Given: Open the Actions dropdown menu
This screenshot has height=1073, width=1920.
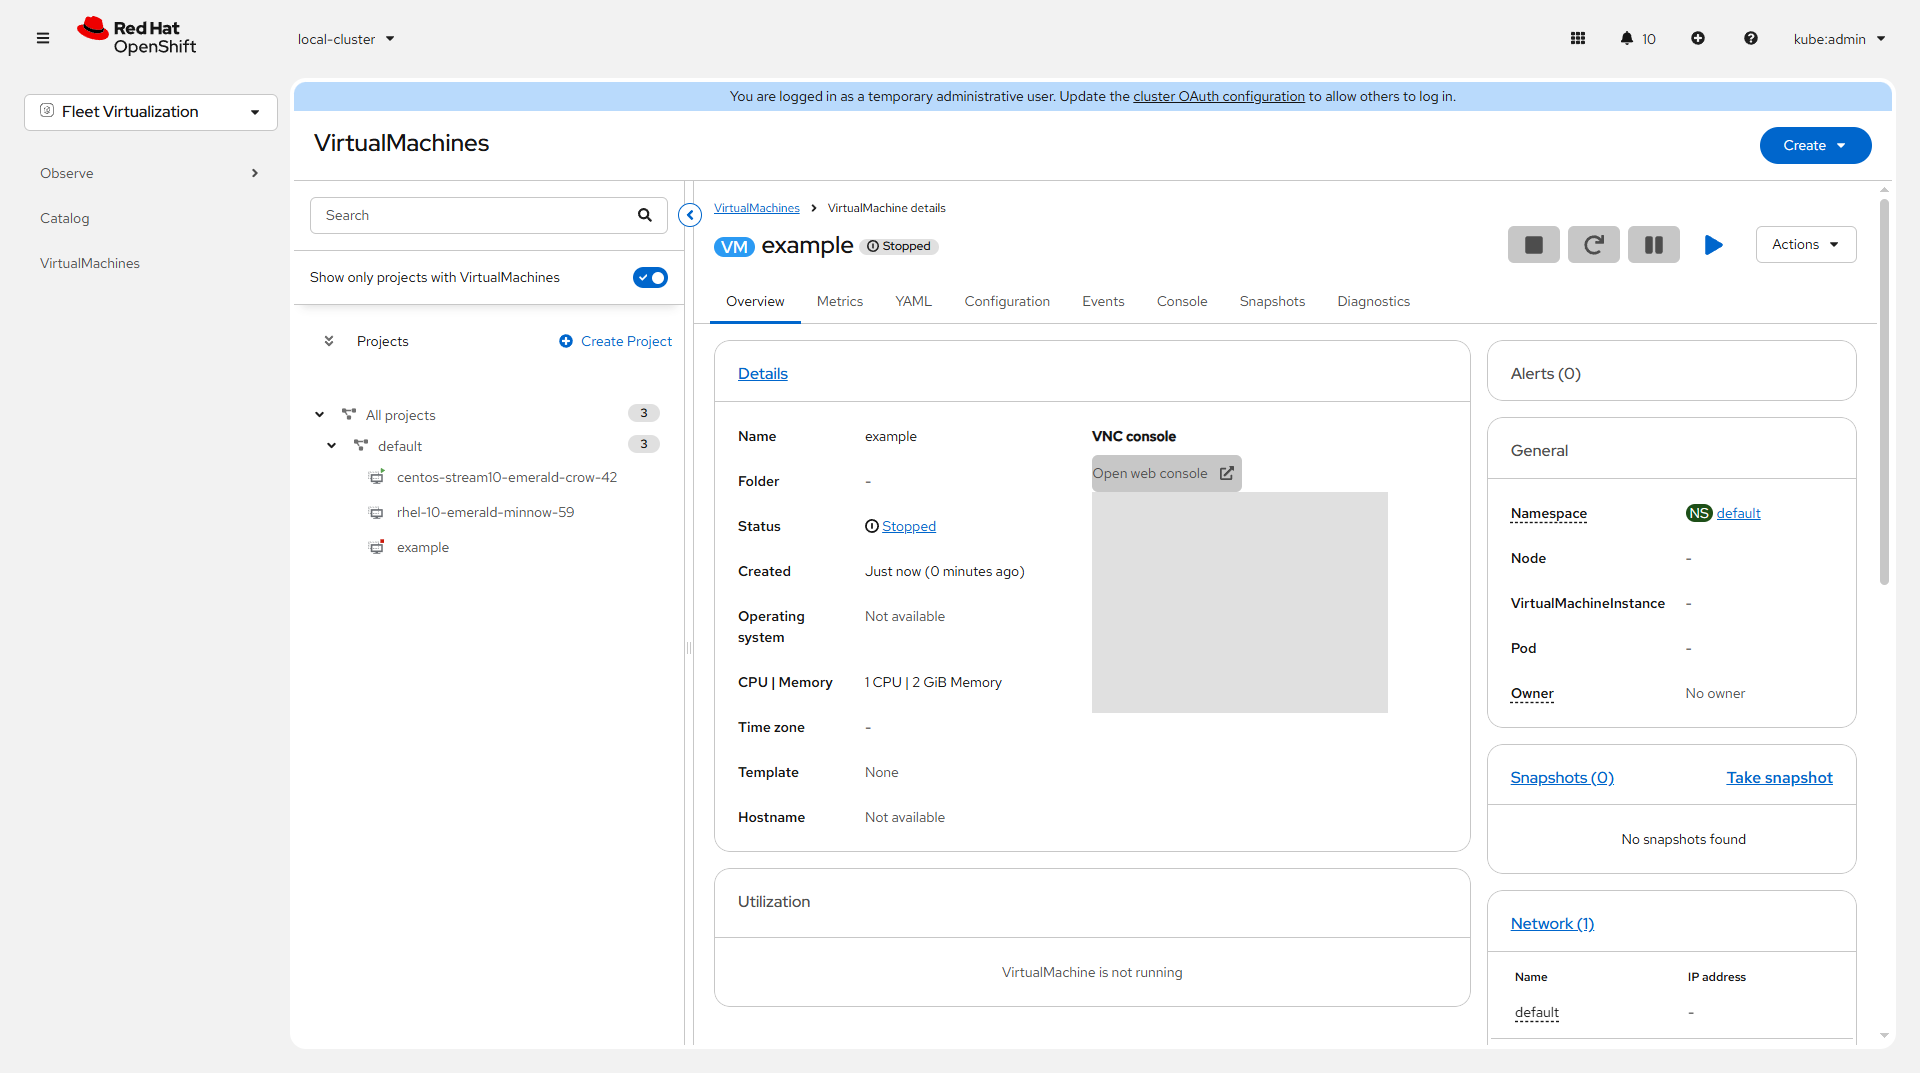Looking at the screenshot, I should (1805, 245).
